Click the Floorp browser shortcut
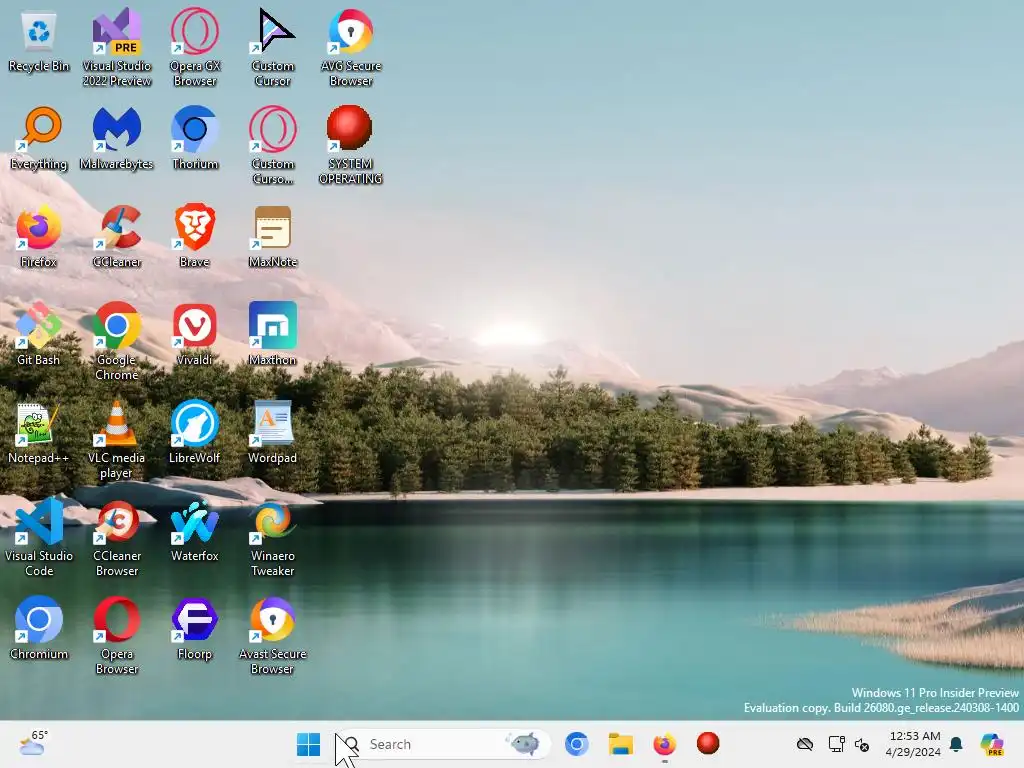This screenshot has height=768, width=1024. point(195,628)
